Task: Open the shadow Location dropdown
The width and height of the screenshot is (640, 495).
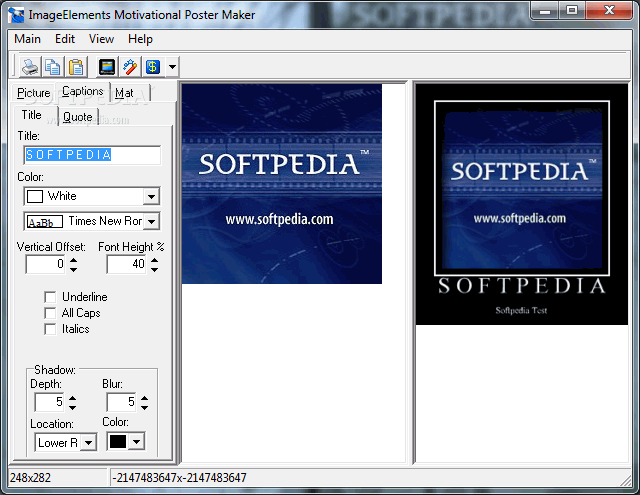Action: click(x=89, y=443)
